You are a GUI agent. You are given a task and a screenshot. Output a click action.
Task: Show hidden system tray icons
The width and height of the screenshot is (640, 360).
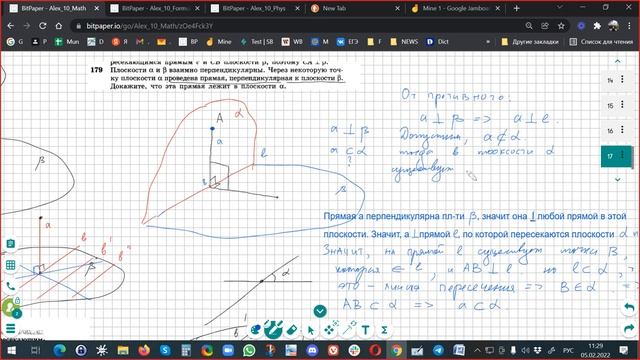point(477,350)
